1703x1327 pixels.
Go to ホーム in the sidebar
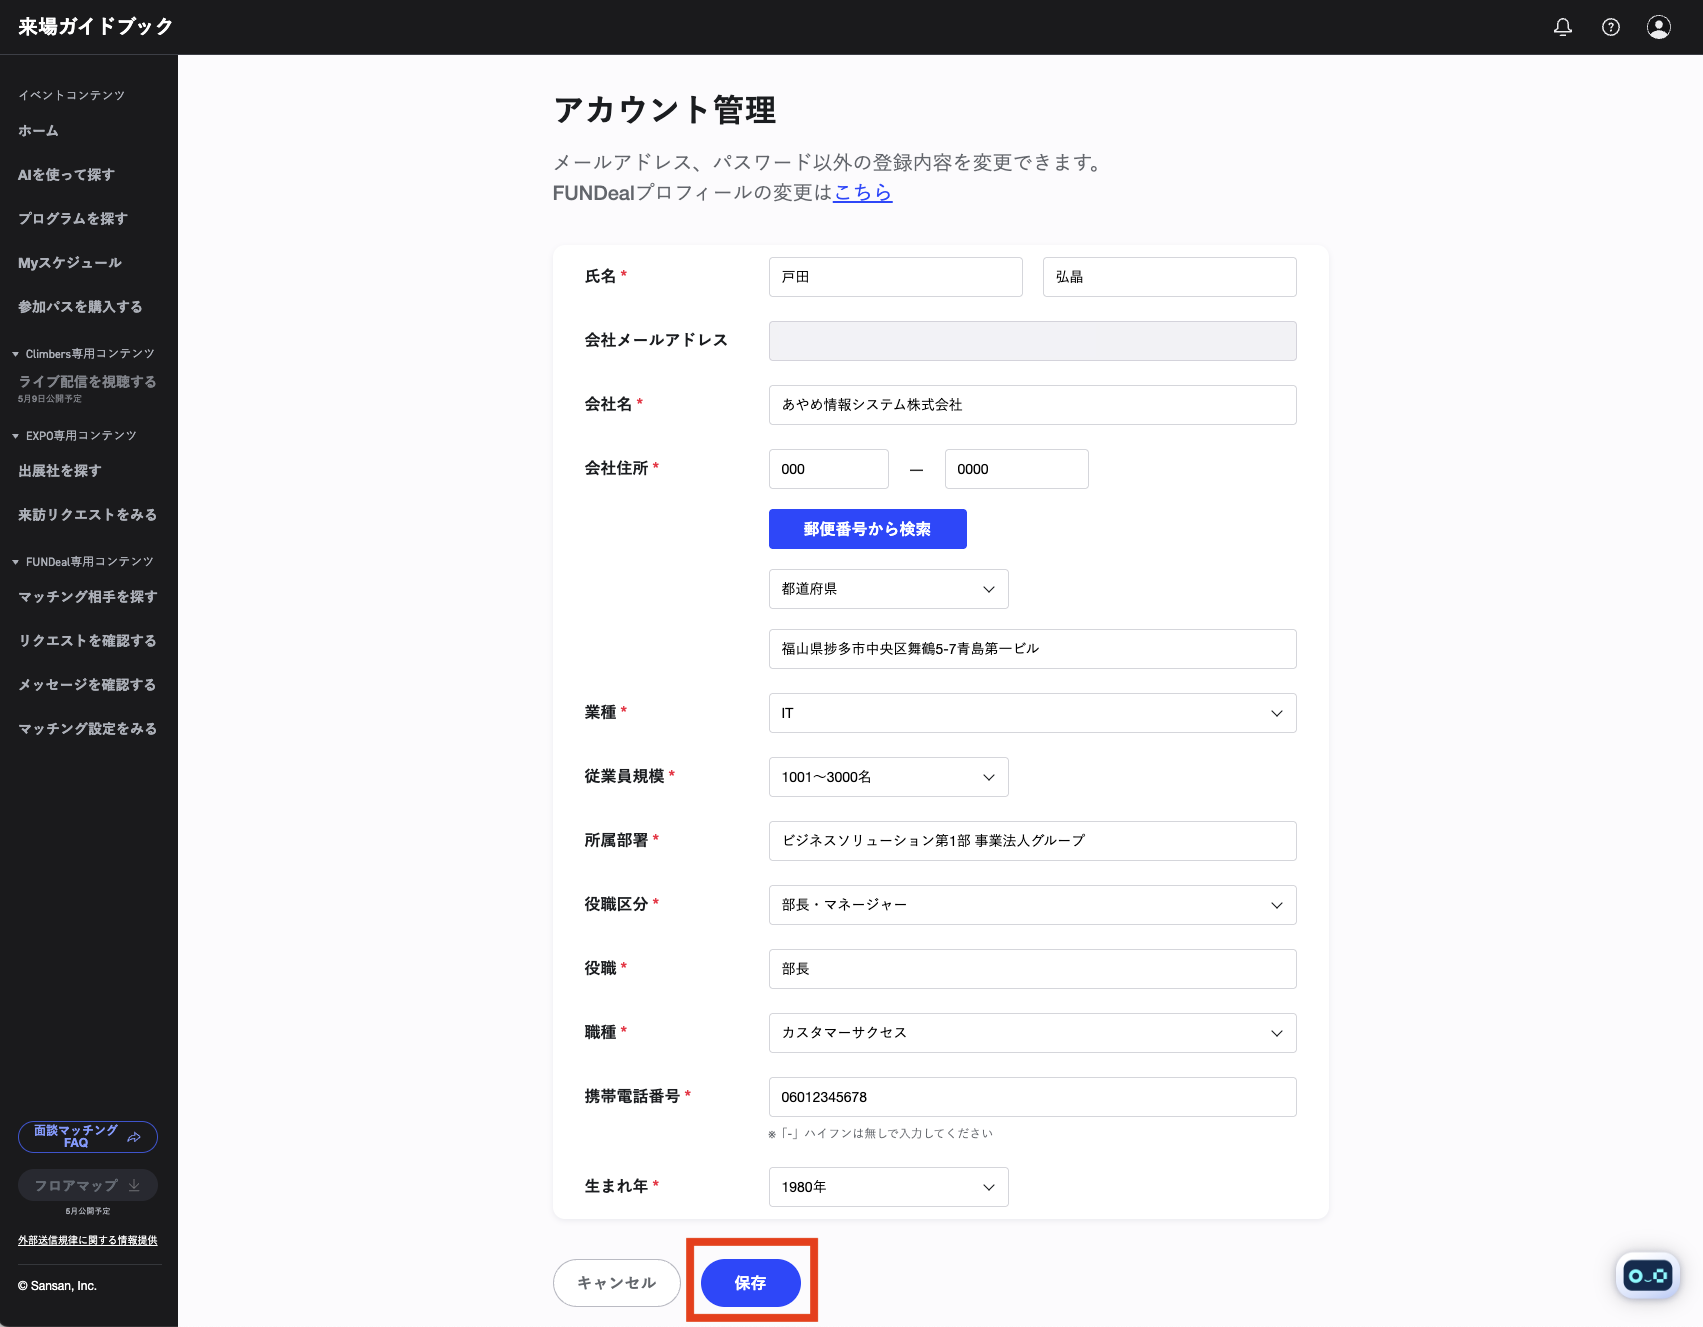38,131
